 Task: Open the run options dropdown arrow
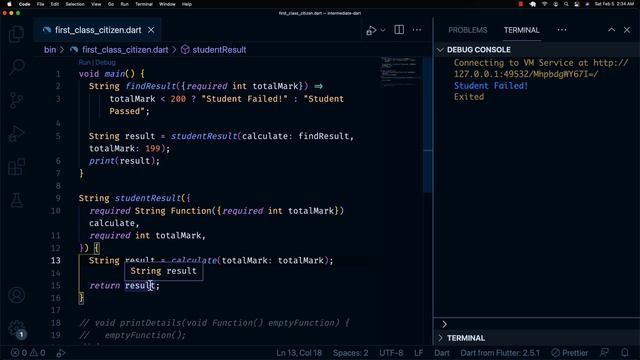[383, 30]
